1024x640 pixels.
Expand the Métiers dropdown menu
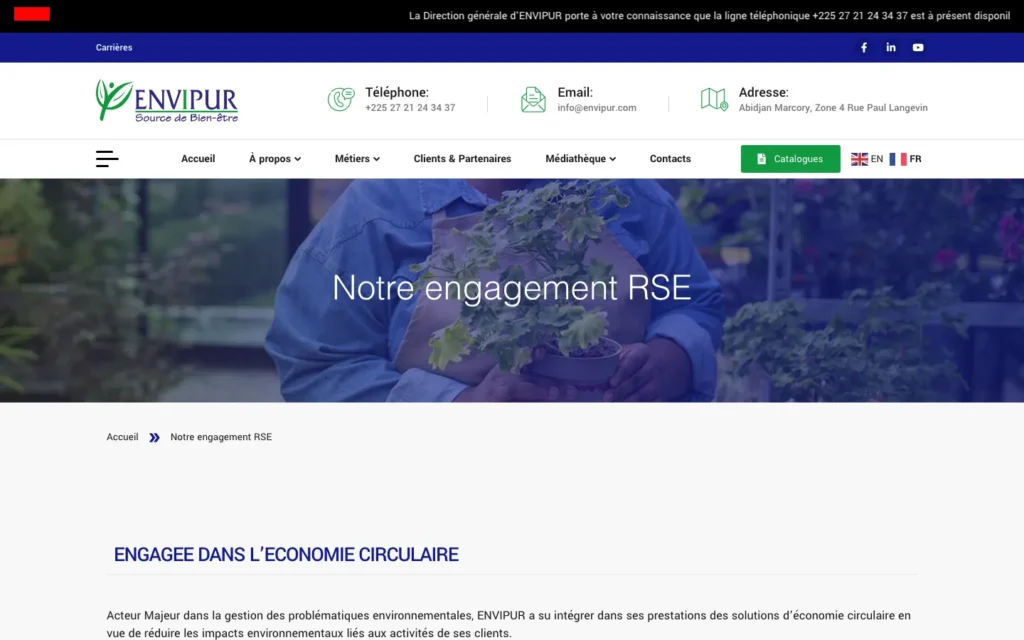[357, 159]
